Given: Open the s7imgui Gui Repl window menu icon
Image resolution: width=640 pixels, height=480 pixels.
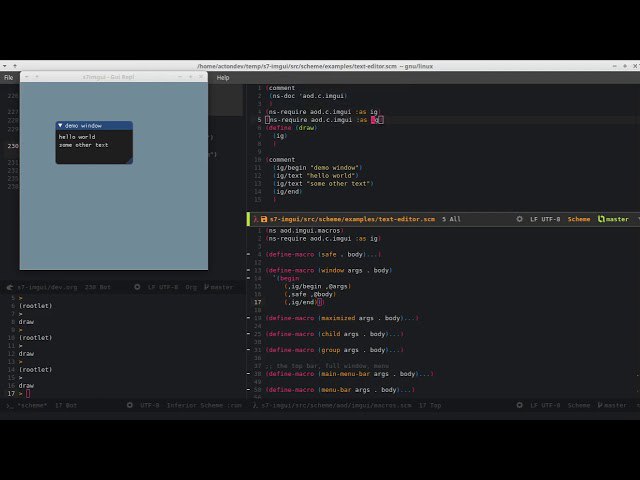Looking at the screenshot, I should tap(27, 76).
